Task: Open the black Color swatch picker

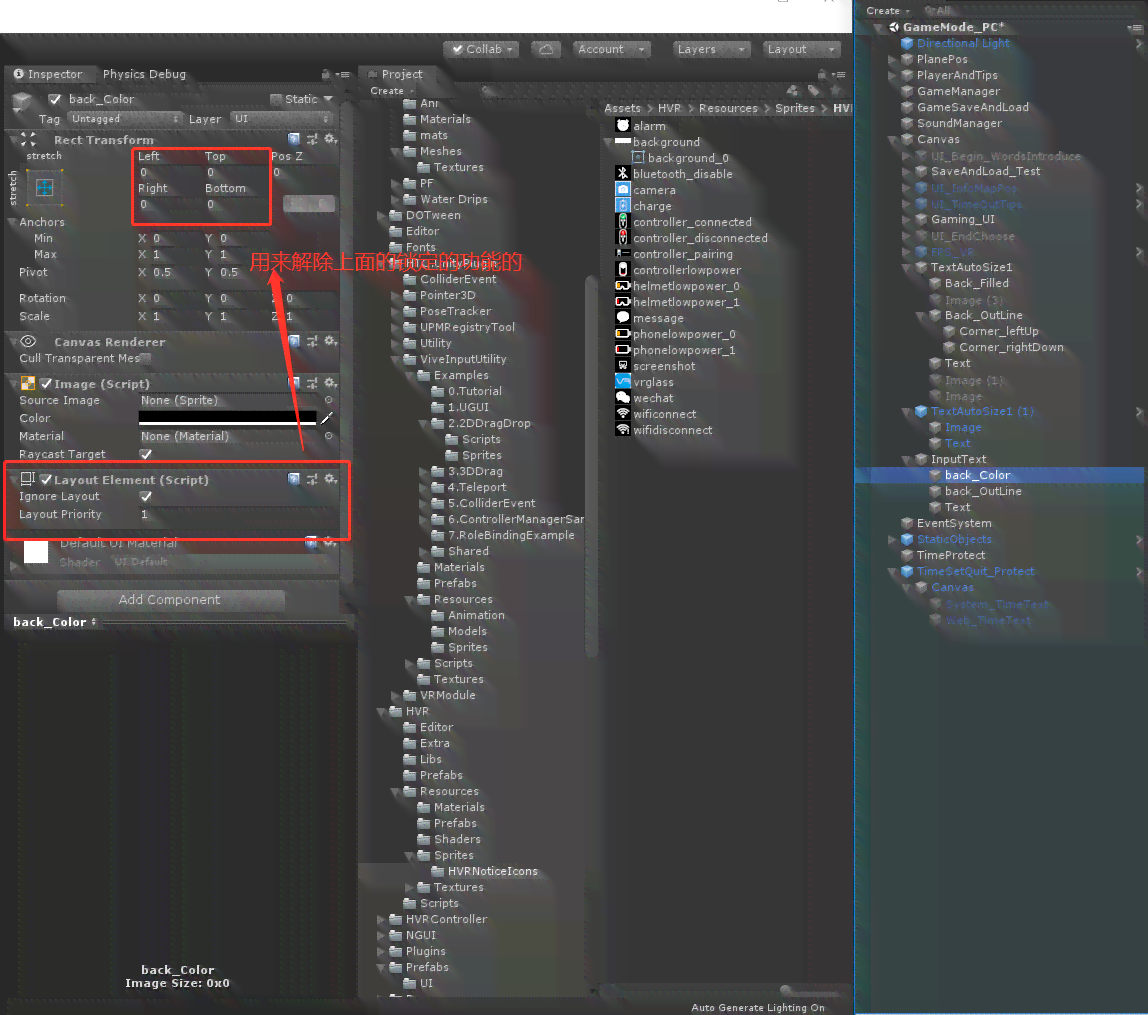Action: tap(228, 418)
